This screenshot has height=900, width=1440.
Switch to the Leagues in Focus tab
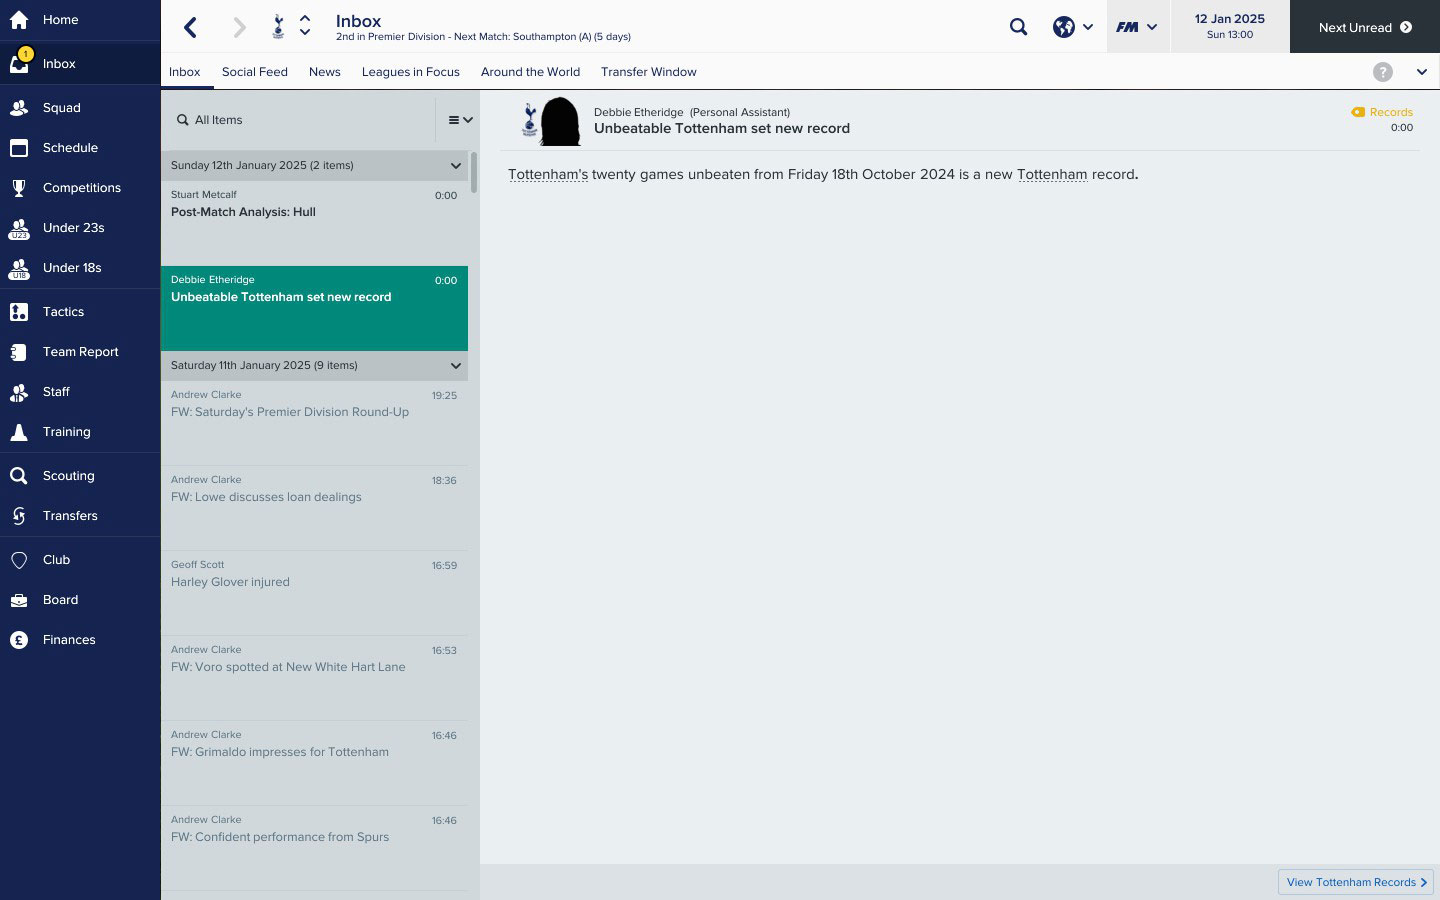[x=411, y=72]
